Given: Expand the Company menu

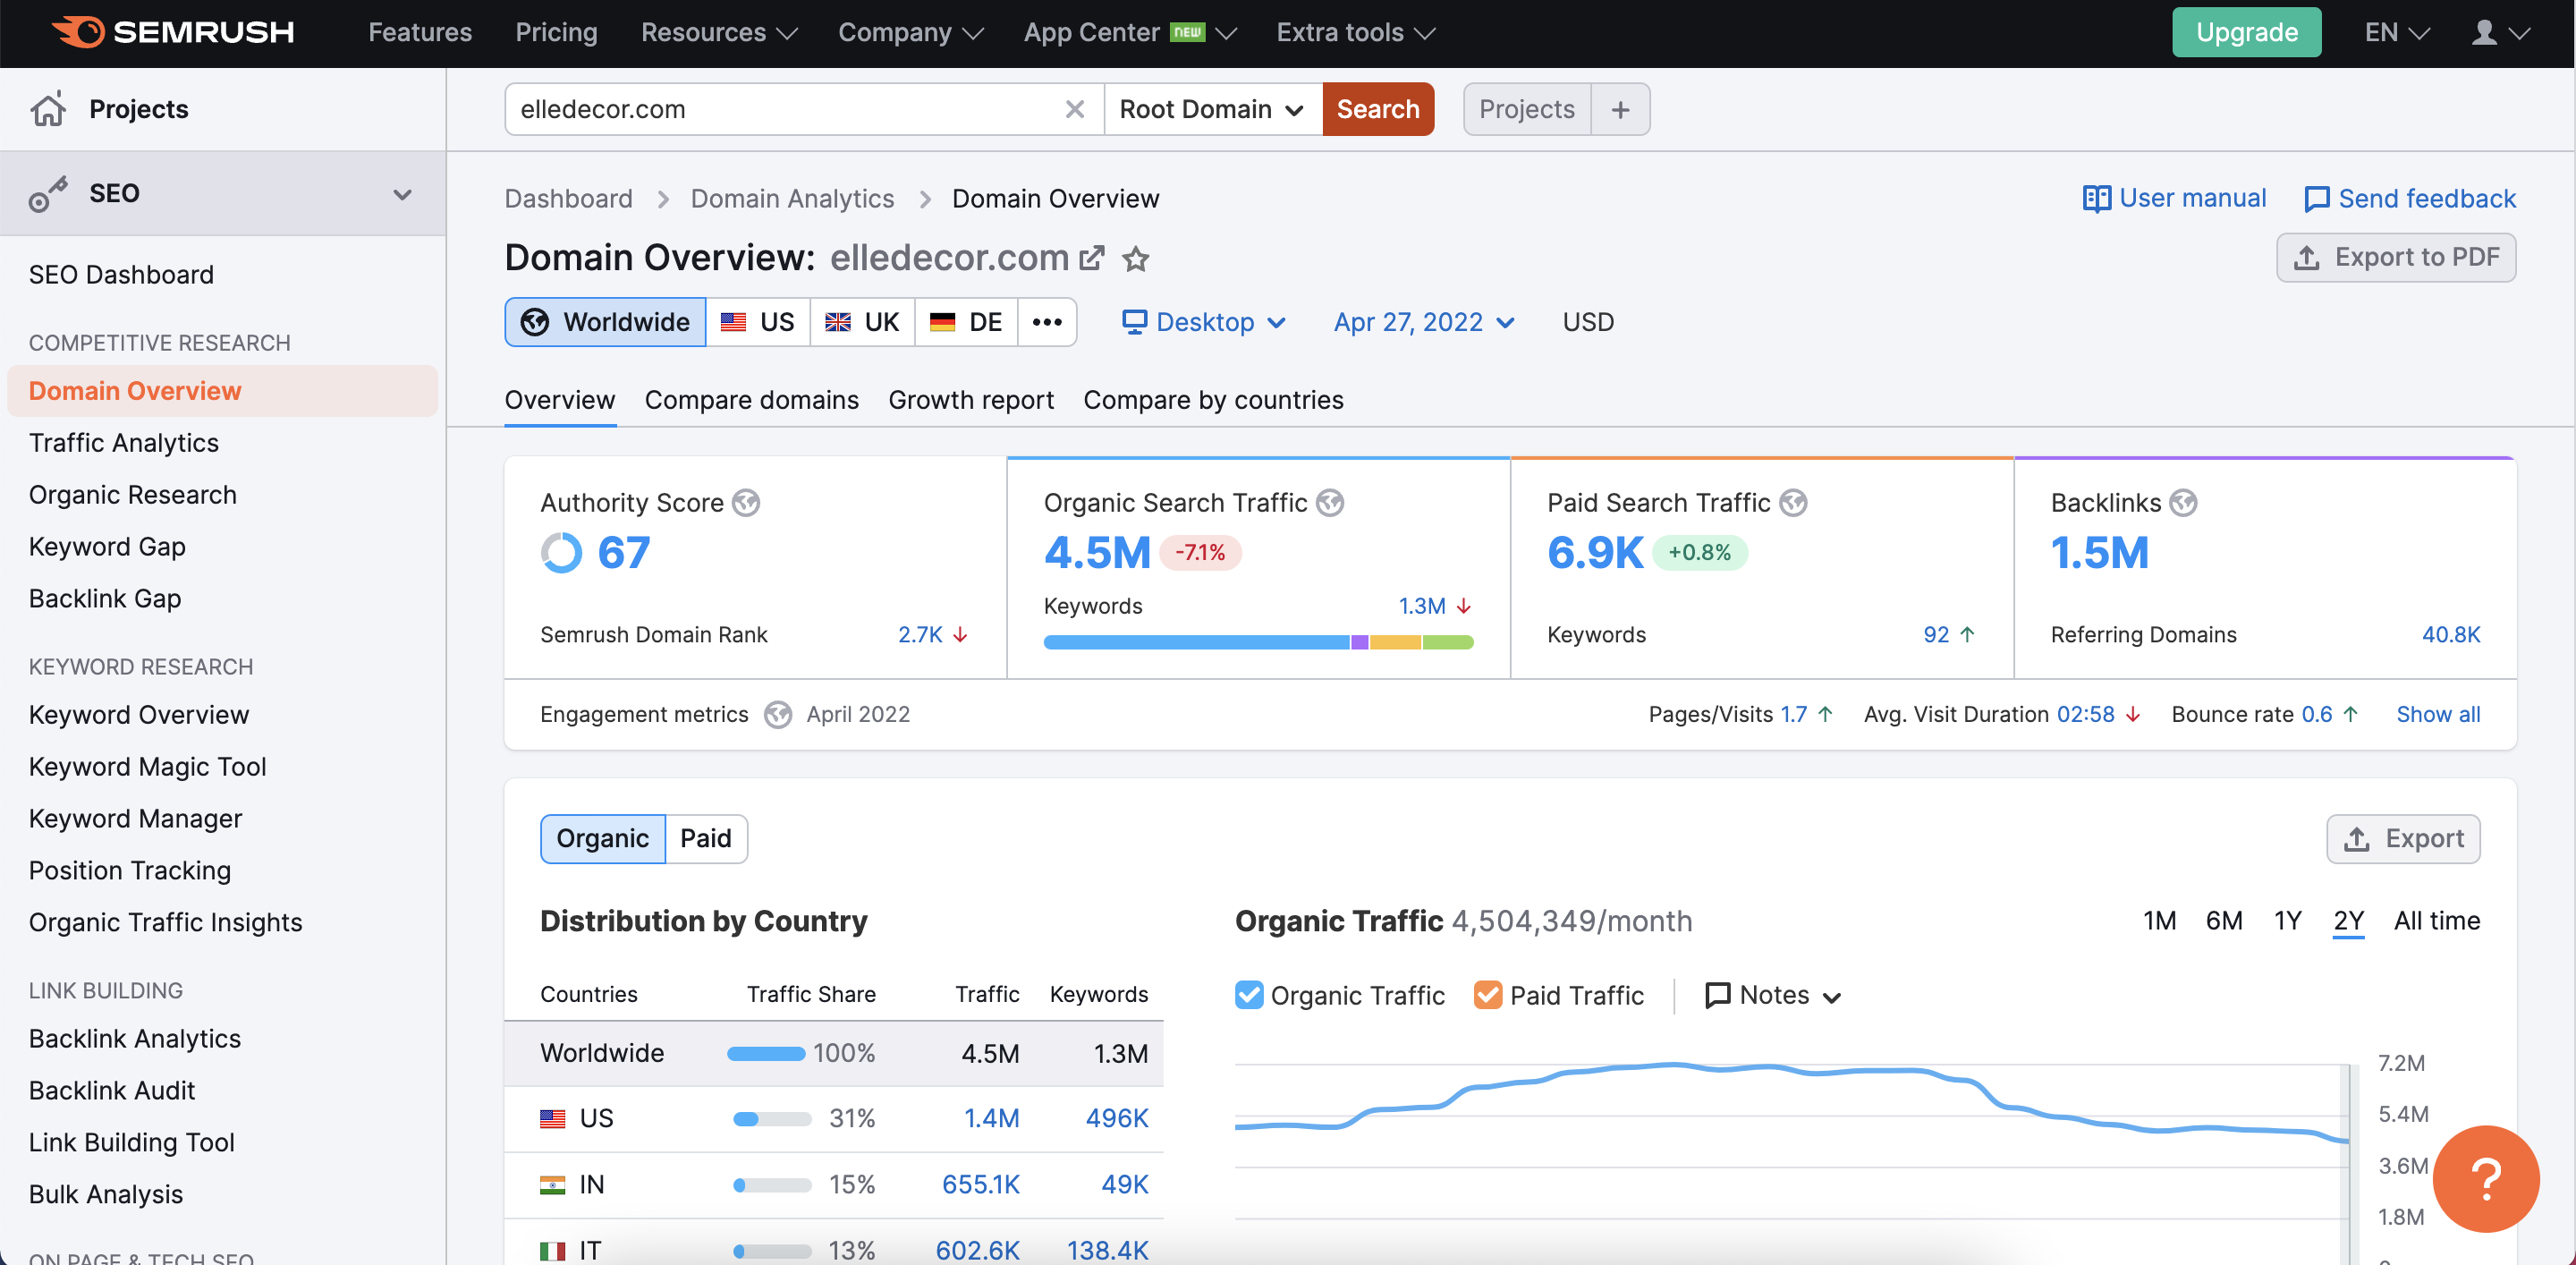Looking at the screenshot, I should (x=910, y=33).
